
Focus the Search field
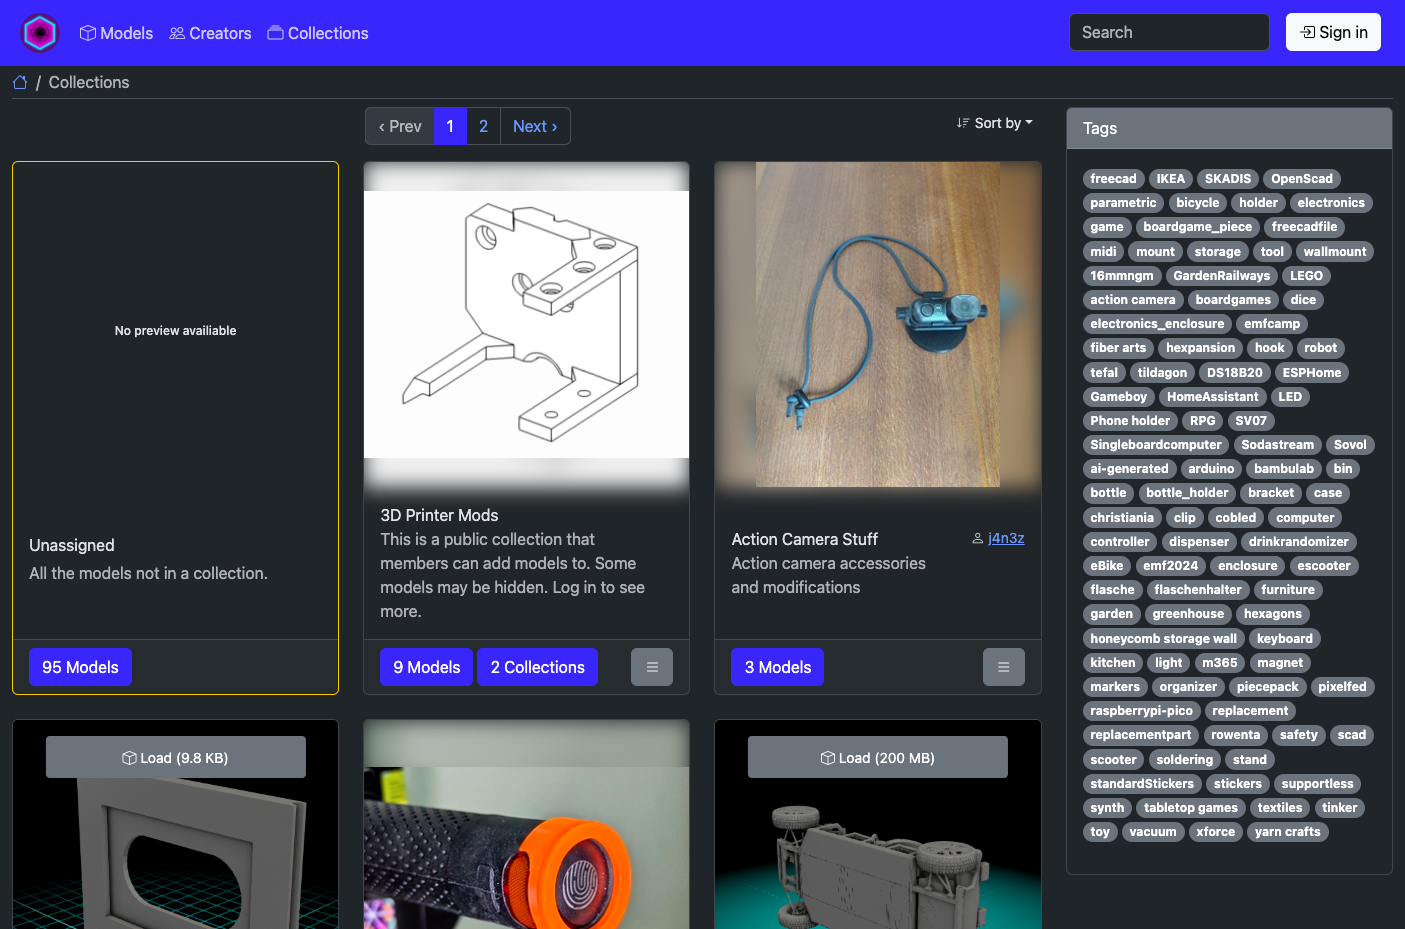(1169, 32)
